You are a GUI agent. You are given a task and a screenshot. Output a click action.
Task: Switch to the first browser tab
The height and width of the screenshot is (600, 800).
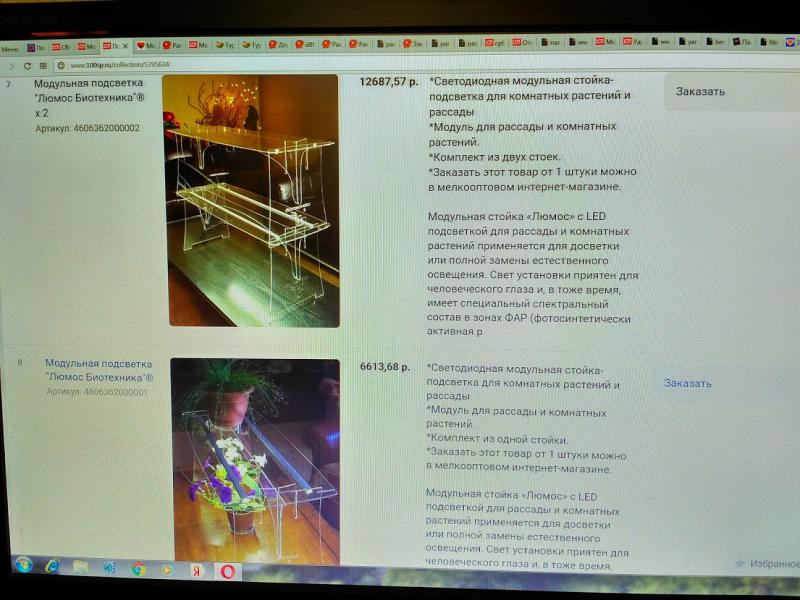(37, 47)
